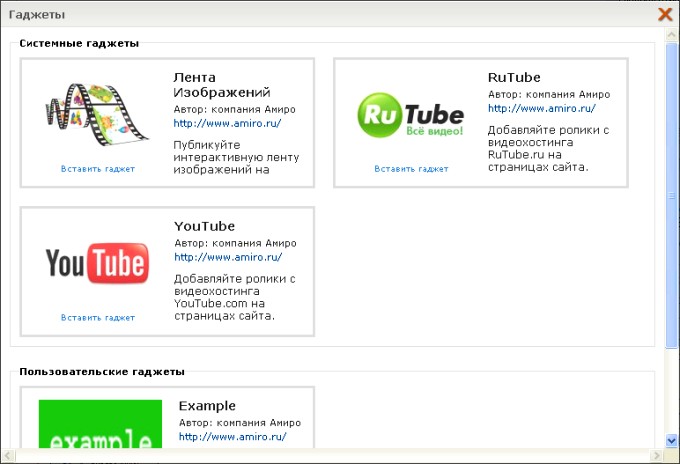Viewport: 680px width, 464px height.
Task: Close the Гаджеты dialog with the X
Action: pos(664,14)
